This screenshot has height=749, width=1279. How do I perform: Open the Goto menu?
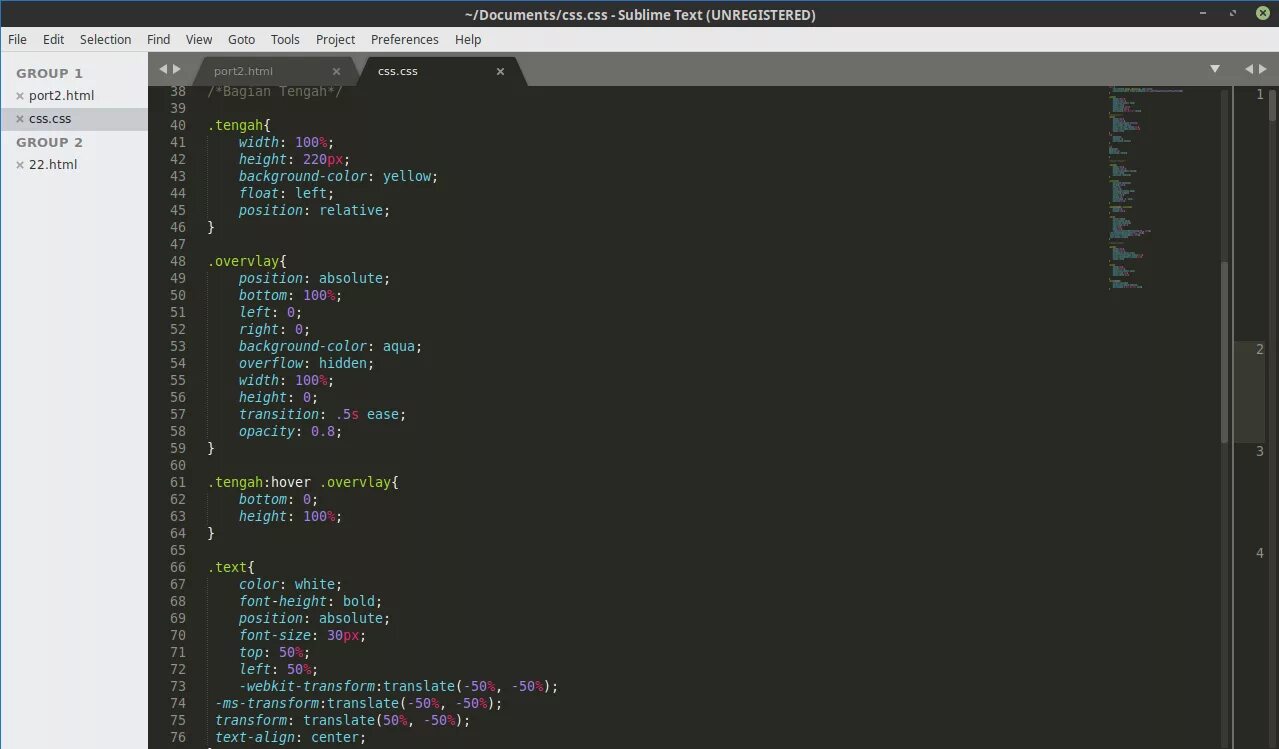pyautogui.click(x=241, y=39)
